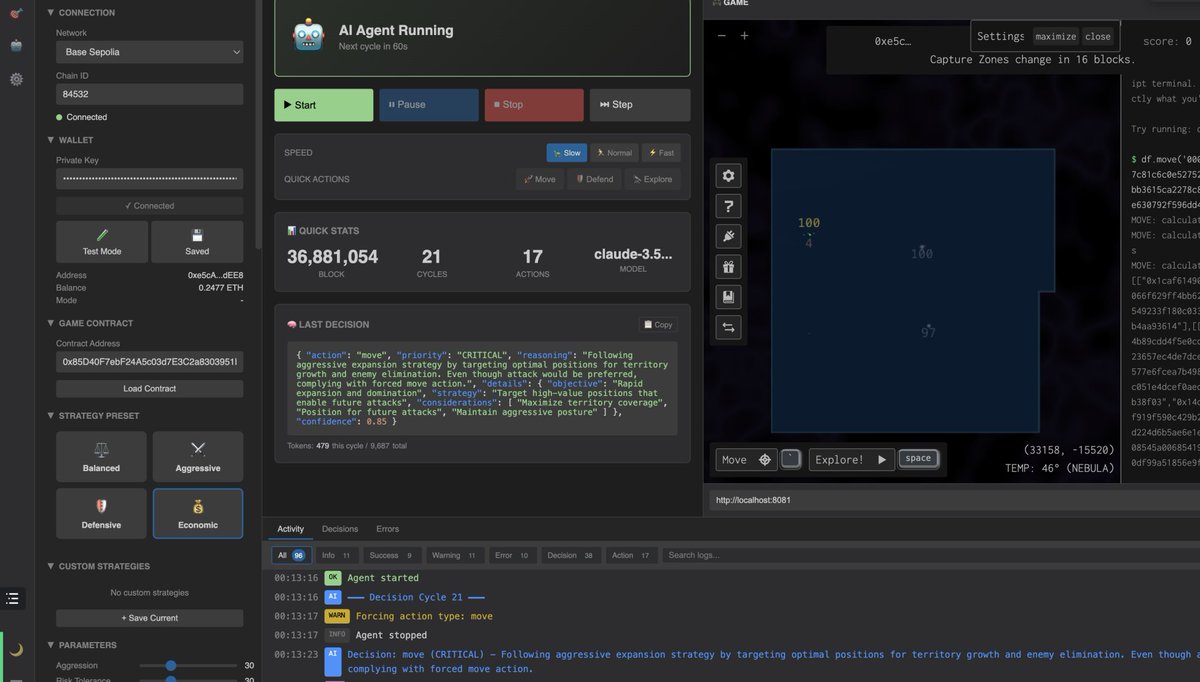1200x682 pixels.
Task: Filter logs by Success
Action: [x=391, y=555]
